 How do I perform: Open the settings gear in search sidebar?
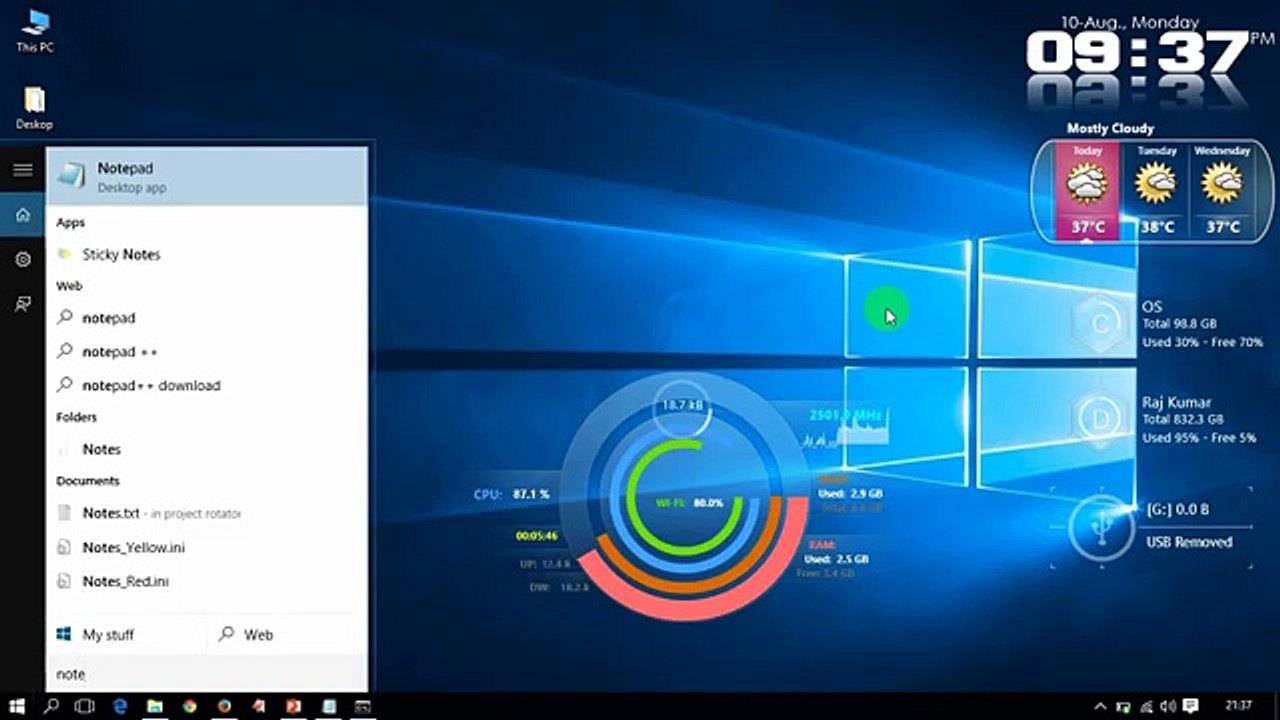22,260
